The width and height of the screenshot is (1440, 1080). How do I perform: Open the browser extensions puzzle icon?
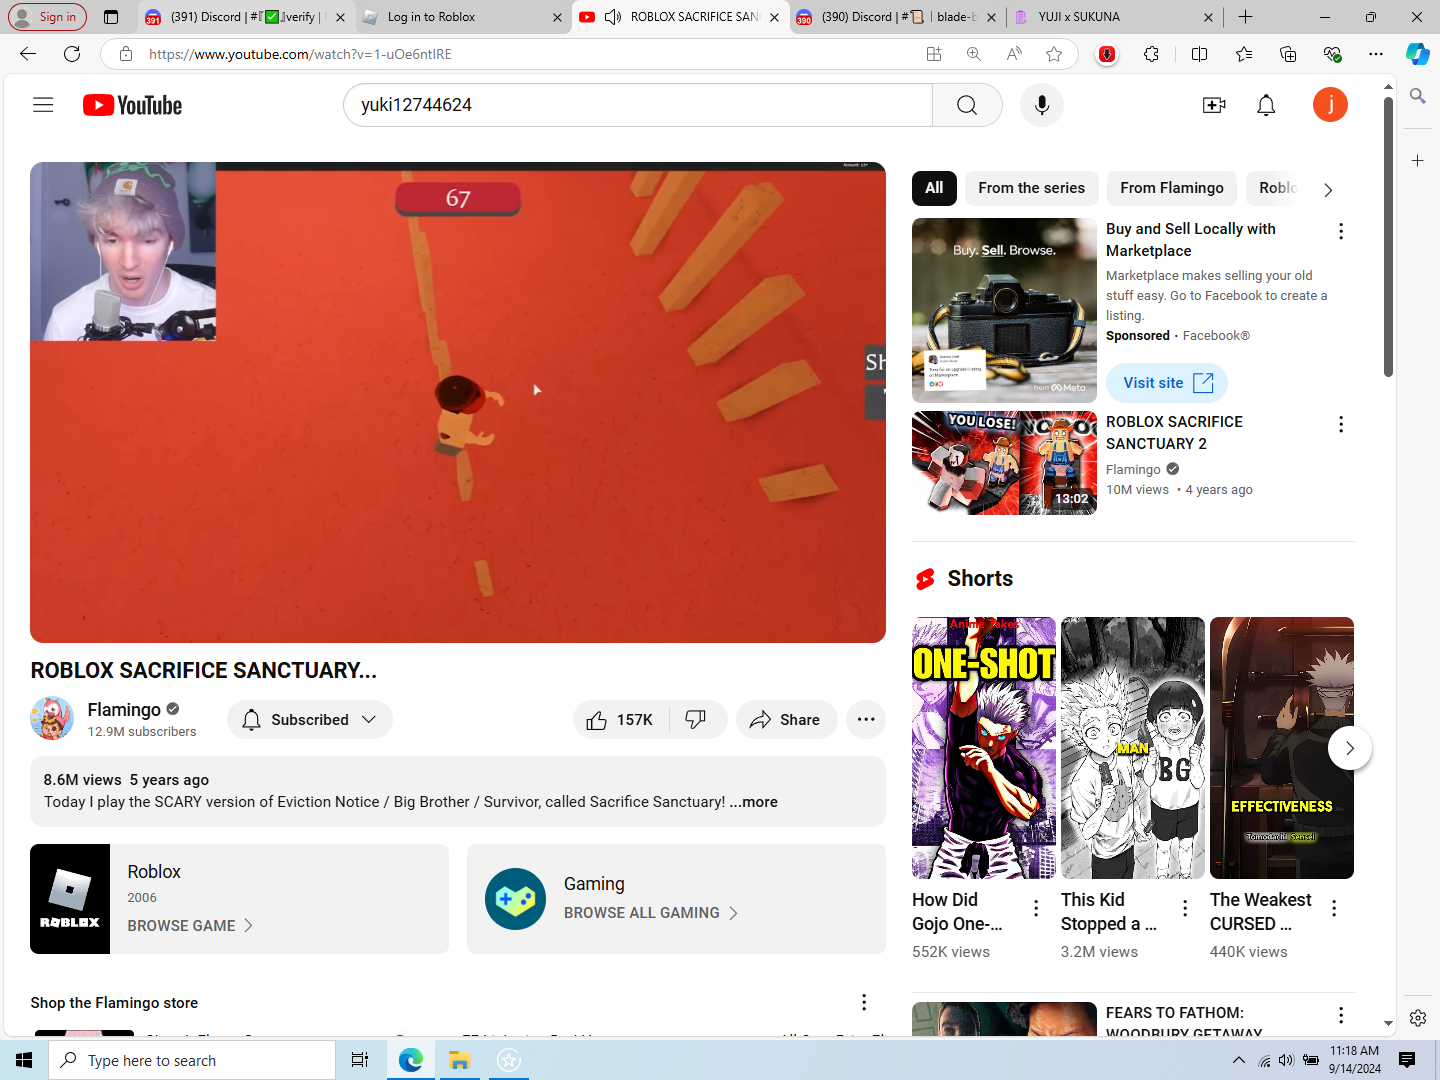pyautogui.click(x=1152, y=54)
